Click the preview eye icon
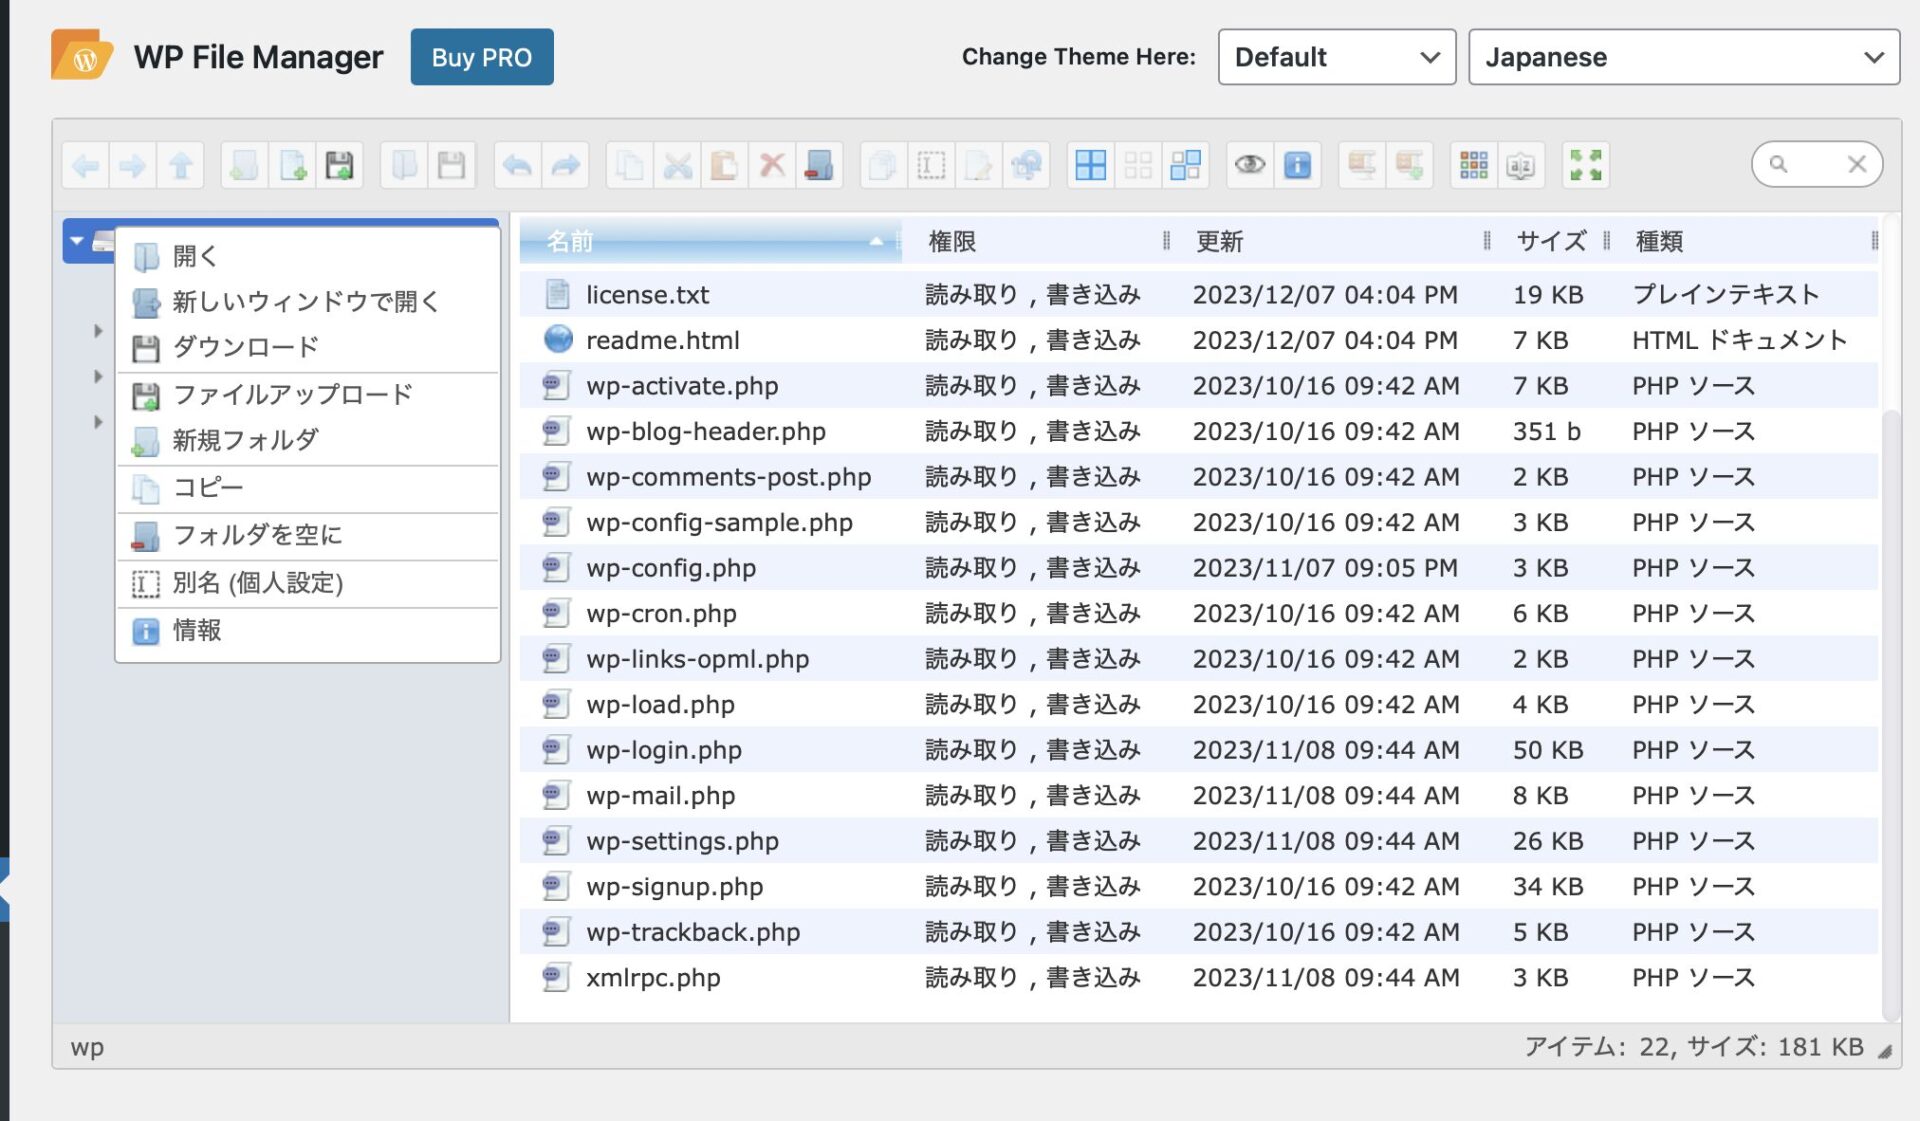This screenshot has height=1121, width=1920. point(1249,165)
